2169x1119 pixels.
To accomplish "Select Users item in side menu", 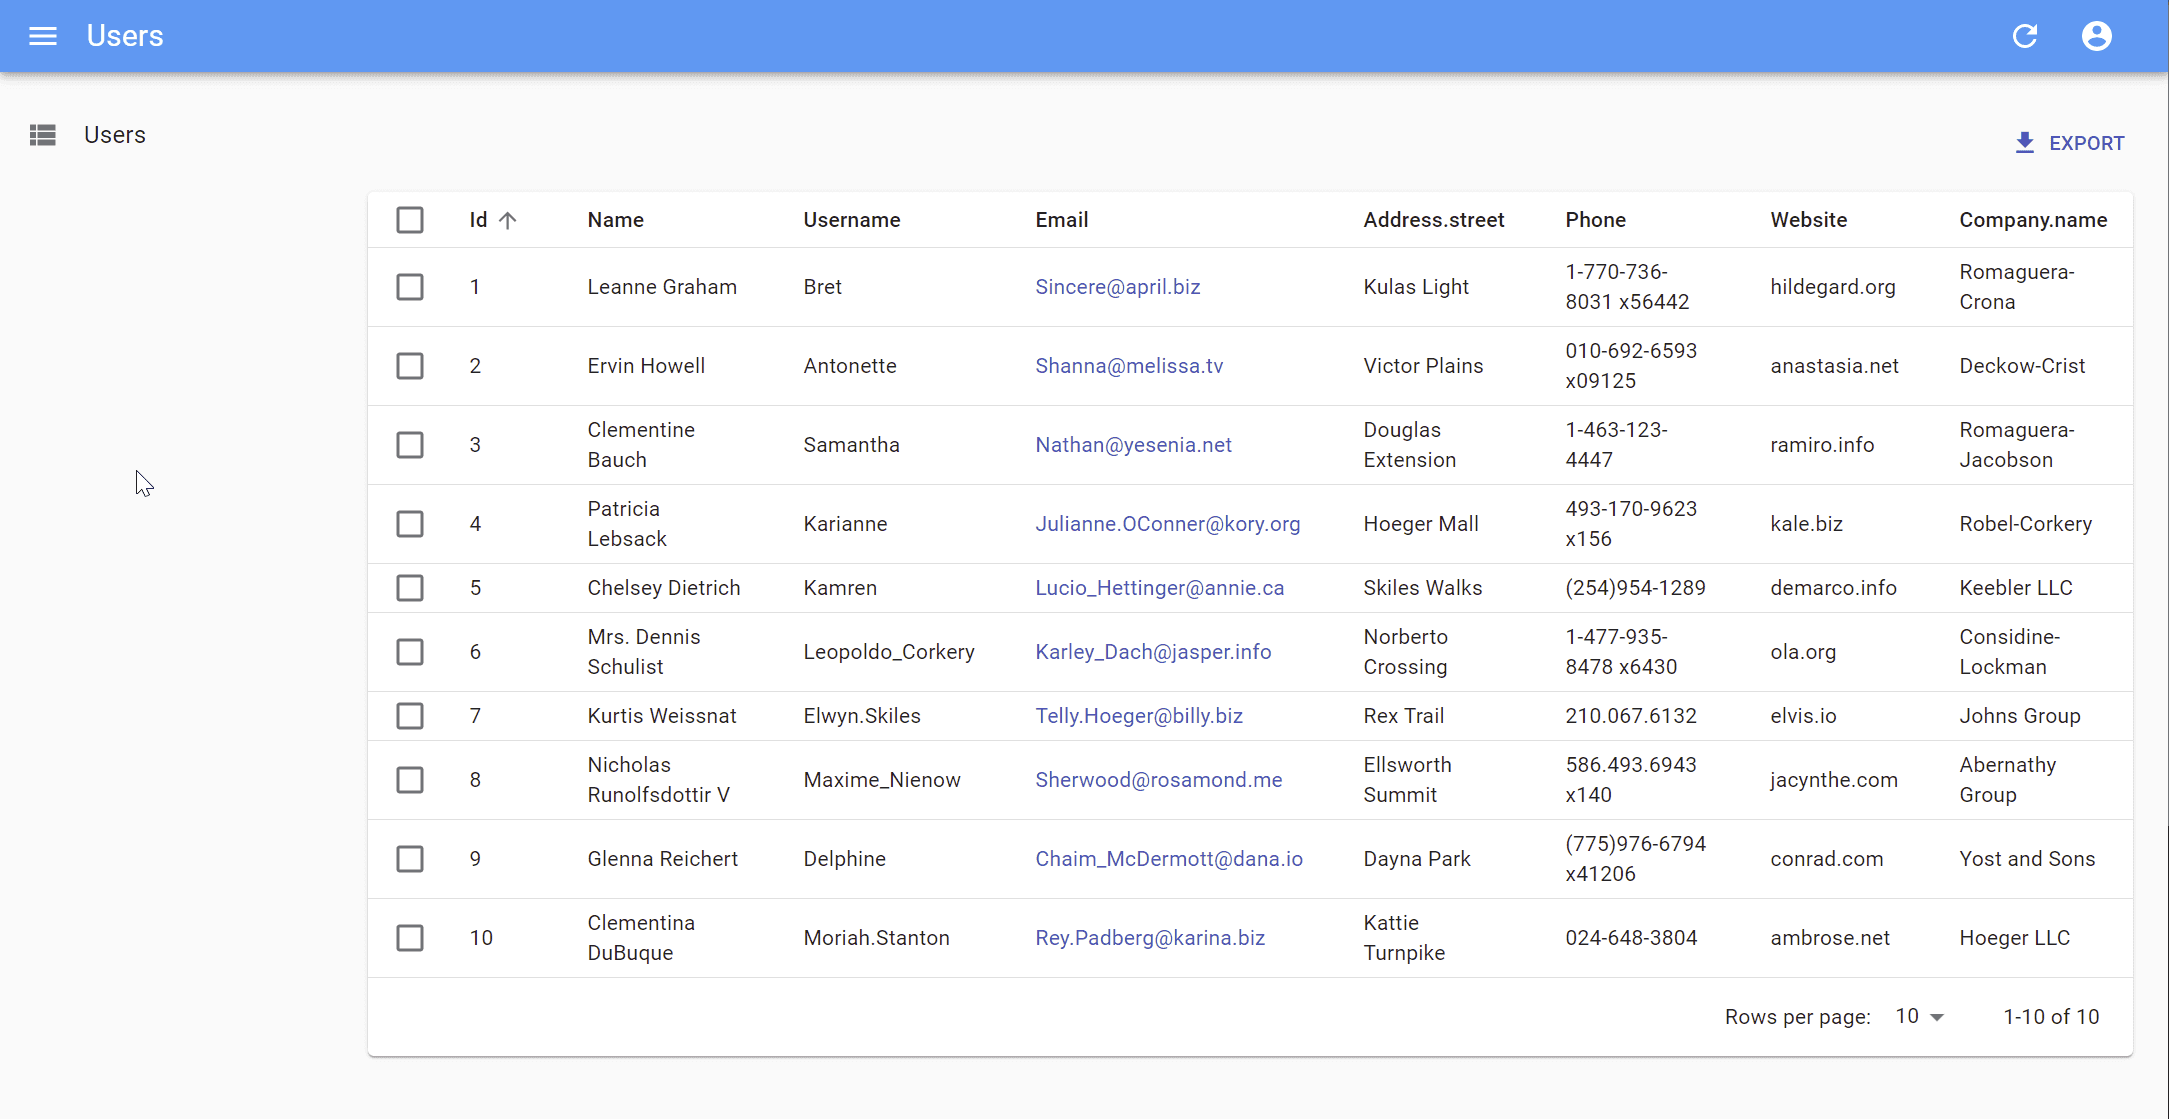I will point(115,135).
